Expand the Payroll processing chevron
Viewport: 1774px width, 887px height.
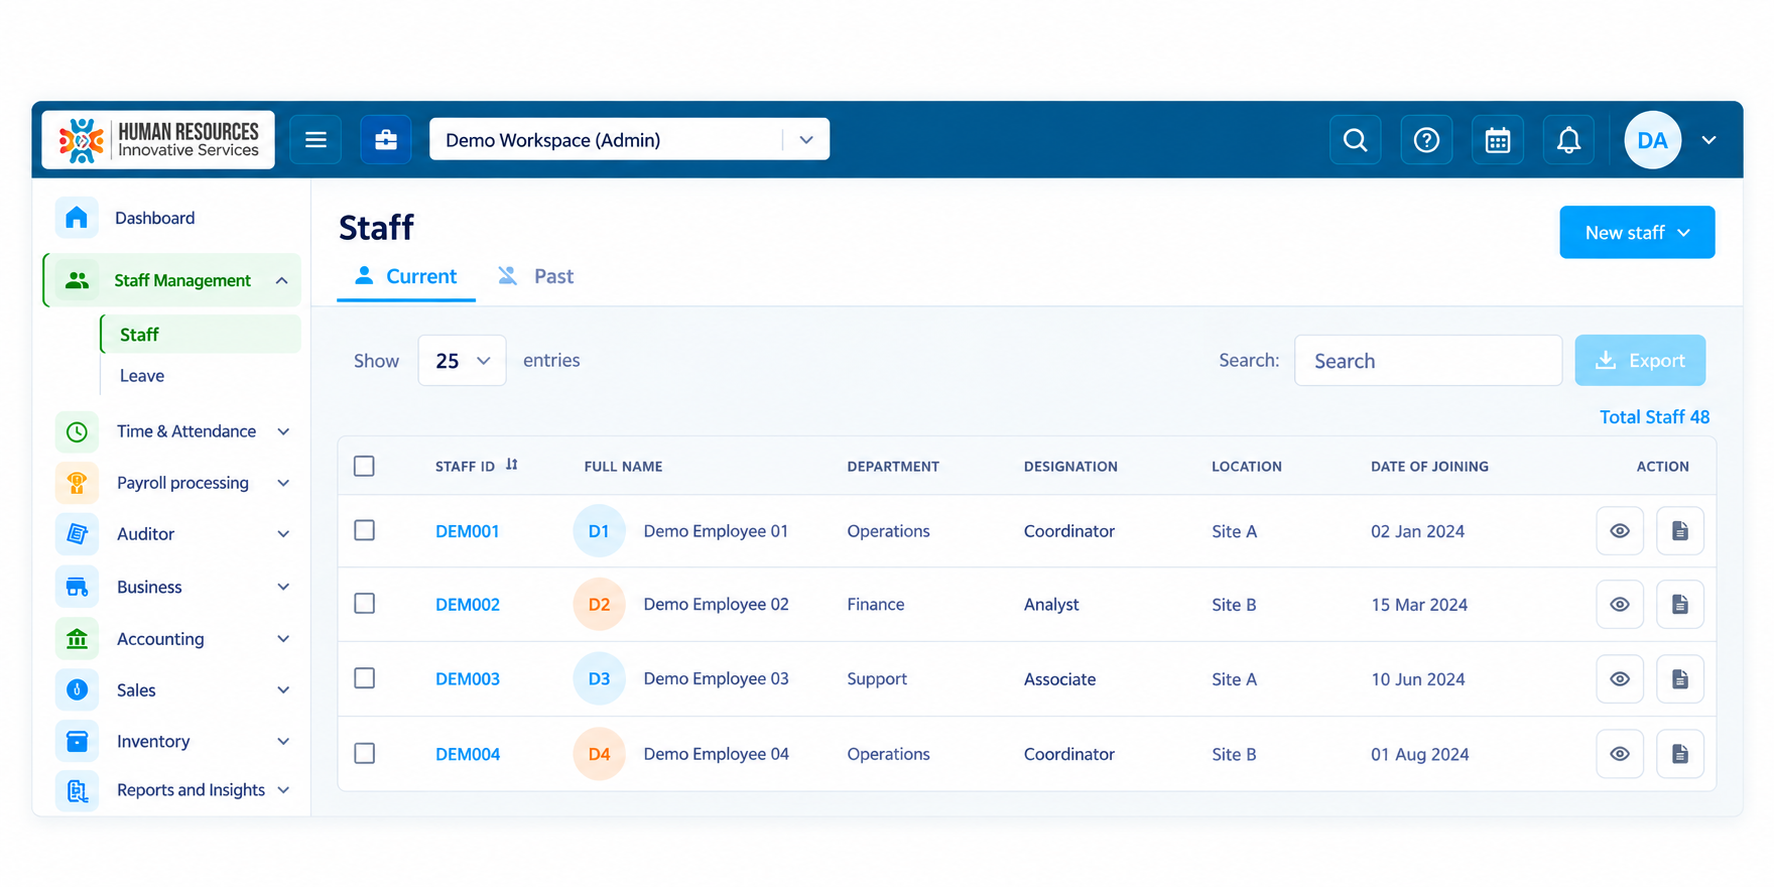pyautogui.click(x=283, y=483)
